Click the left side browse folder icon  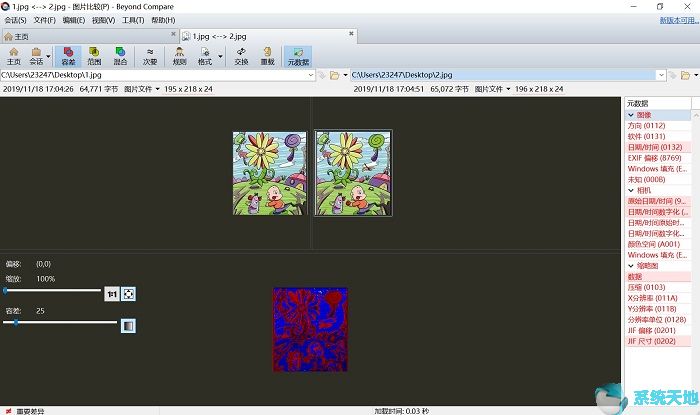tap(334, 75)
